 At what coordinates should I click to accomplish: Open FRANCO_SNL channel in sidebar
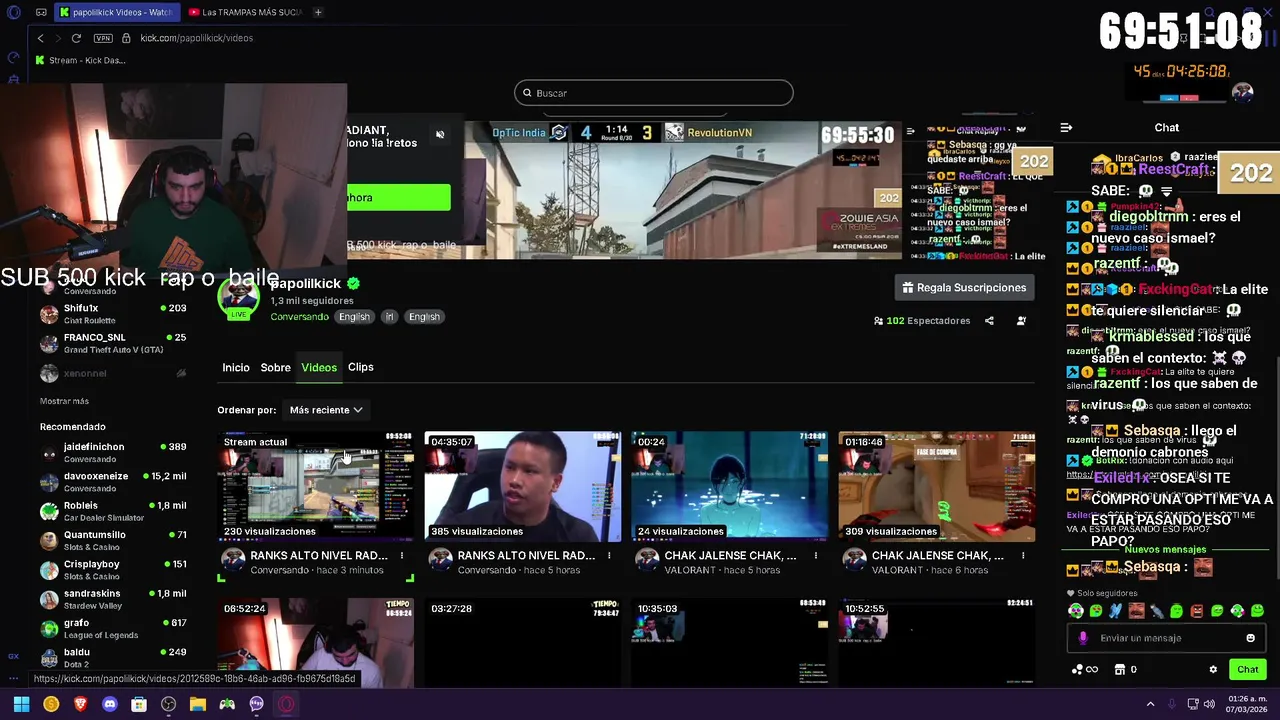click(x=113, y=343)
